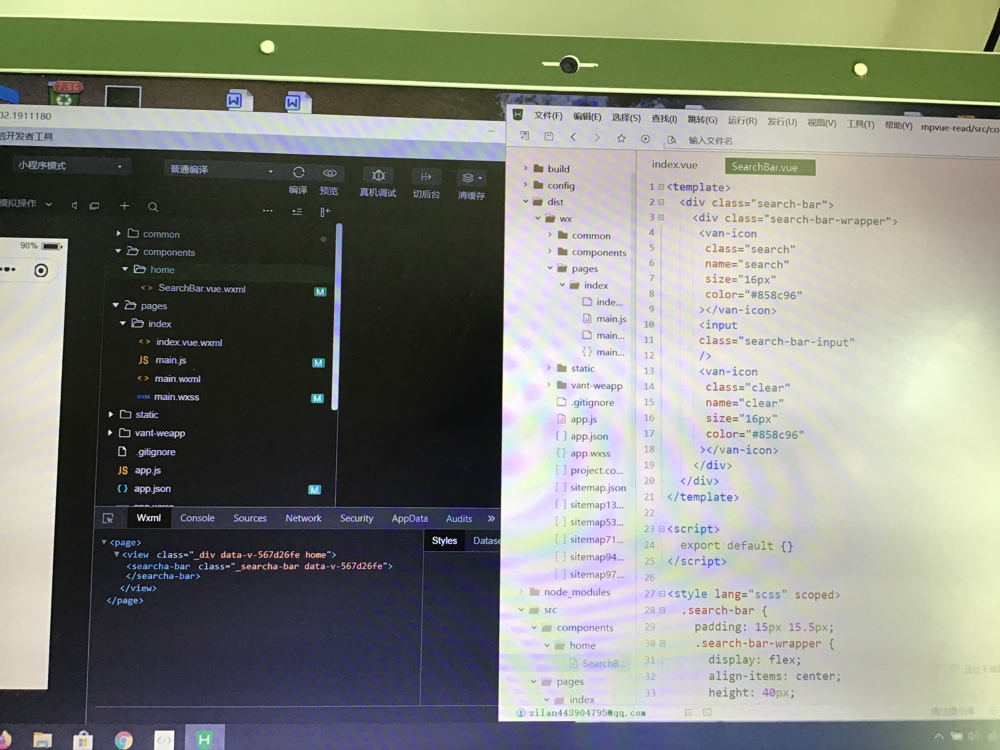Click HBuilderX new file toolbar icon
The image size is (1000, 750).
coord(524,135)
